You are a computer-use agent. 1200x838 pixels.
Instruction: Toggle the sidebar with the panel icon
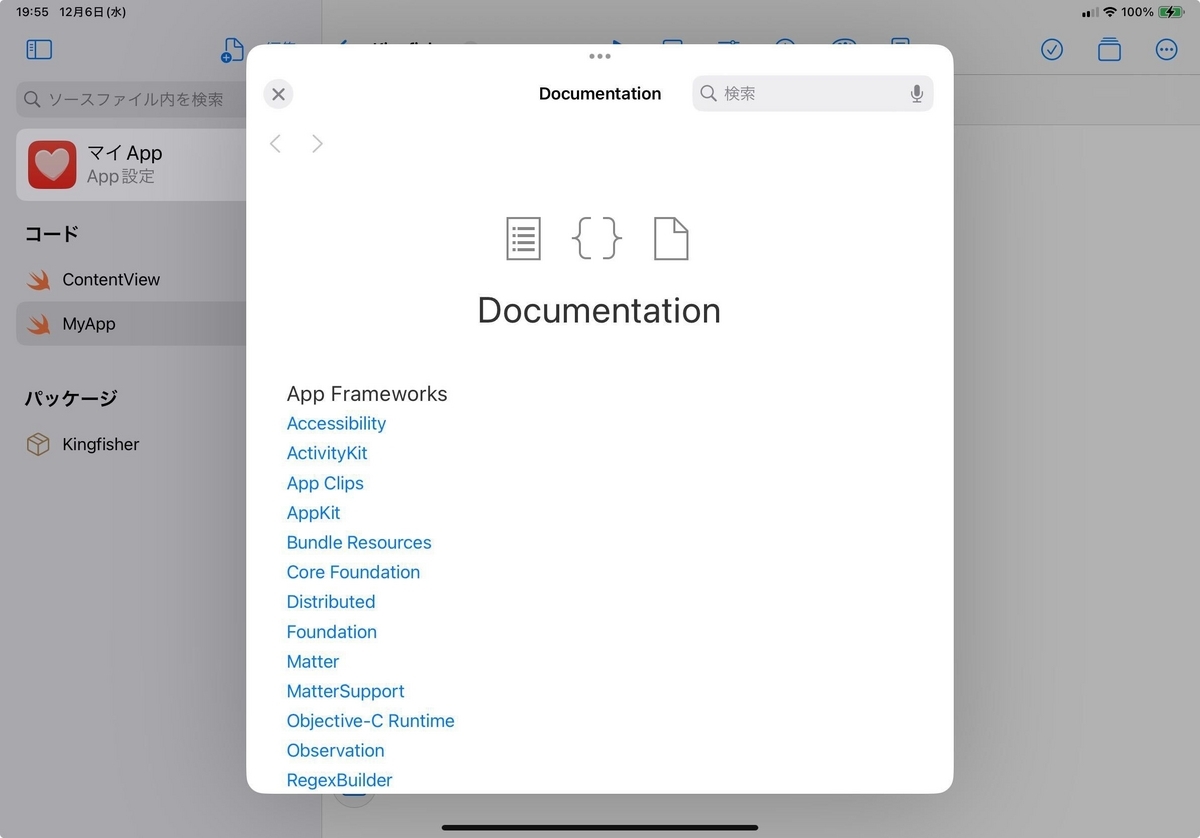click(x=39, y=49)
